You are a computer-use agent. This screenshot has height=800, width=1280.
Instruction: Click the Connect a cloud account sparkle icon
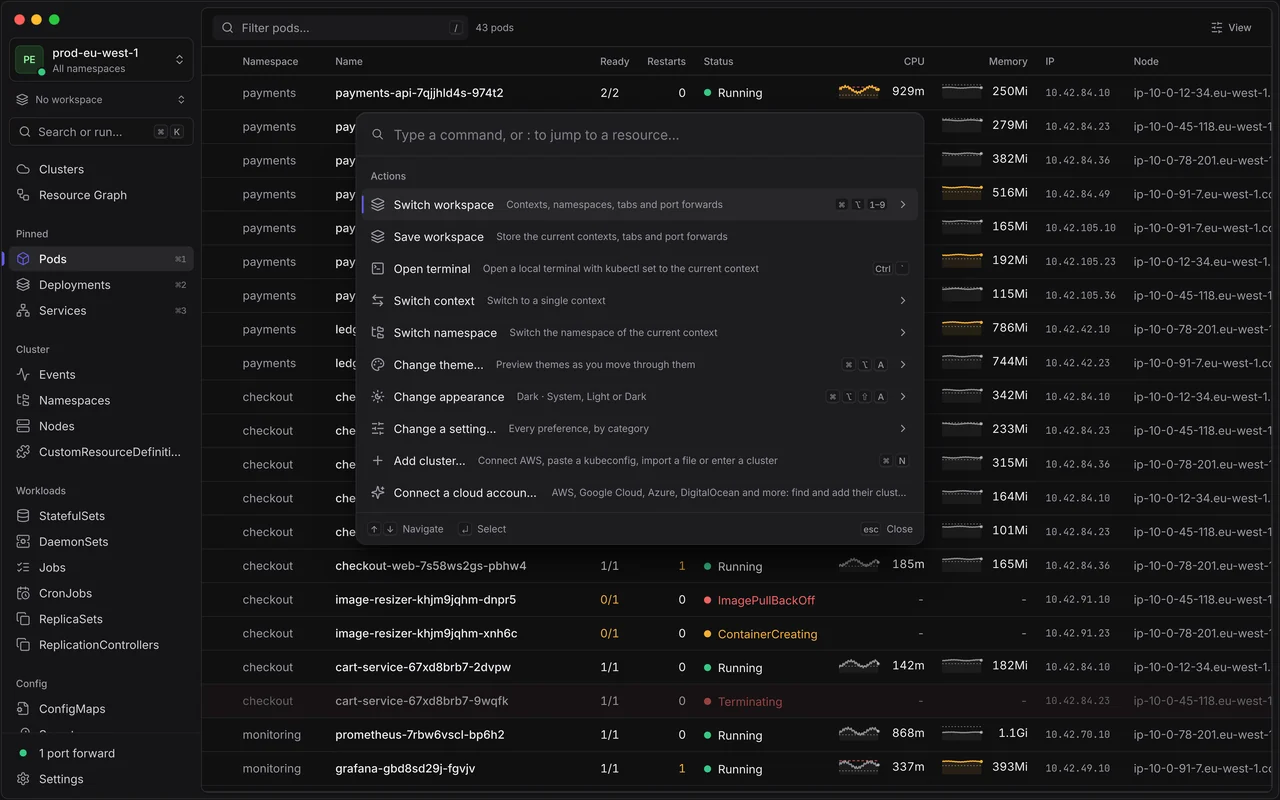coord(378,492)
